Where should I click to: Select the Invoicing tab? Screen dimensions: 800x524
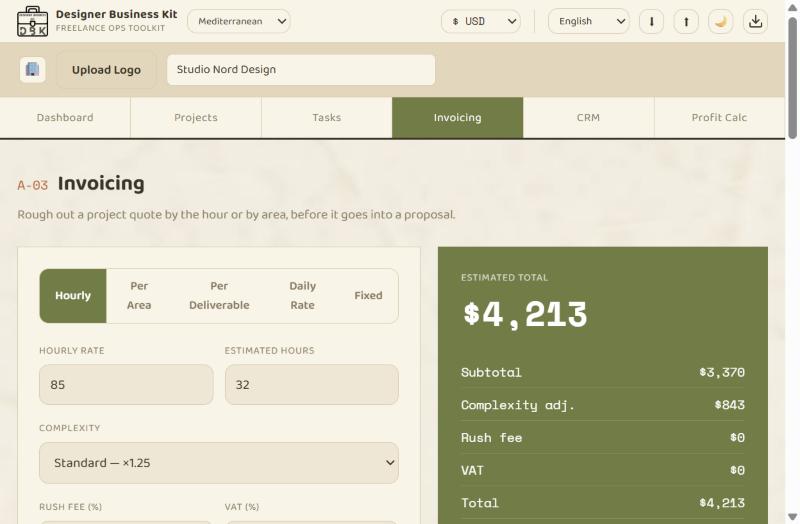[458, 118]
